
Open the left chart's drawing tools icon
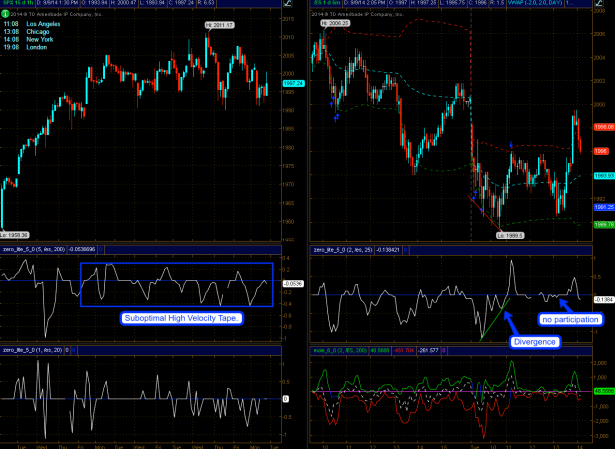point(287,3)
